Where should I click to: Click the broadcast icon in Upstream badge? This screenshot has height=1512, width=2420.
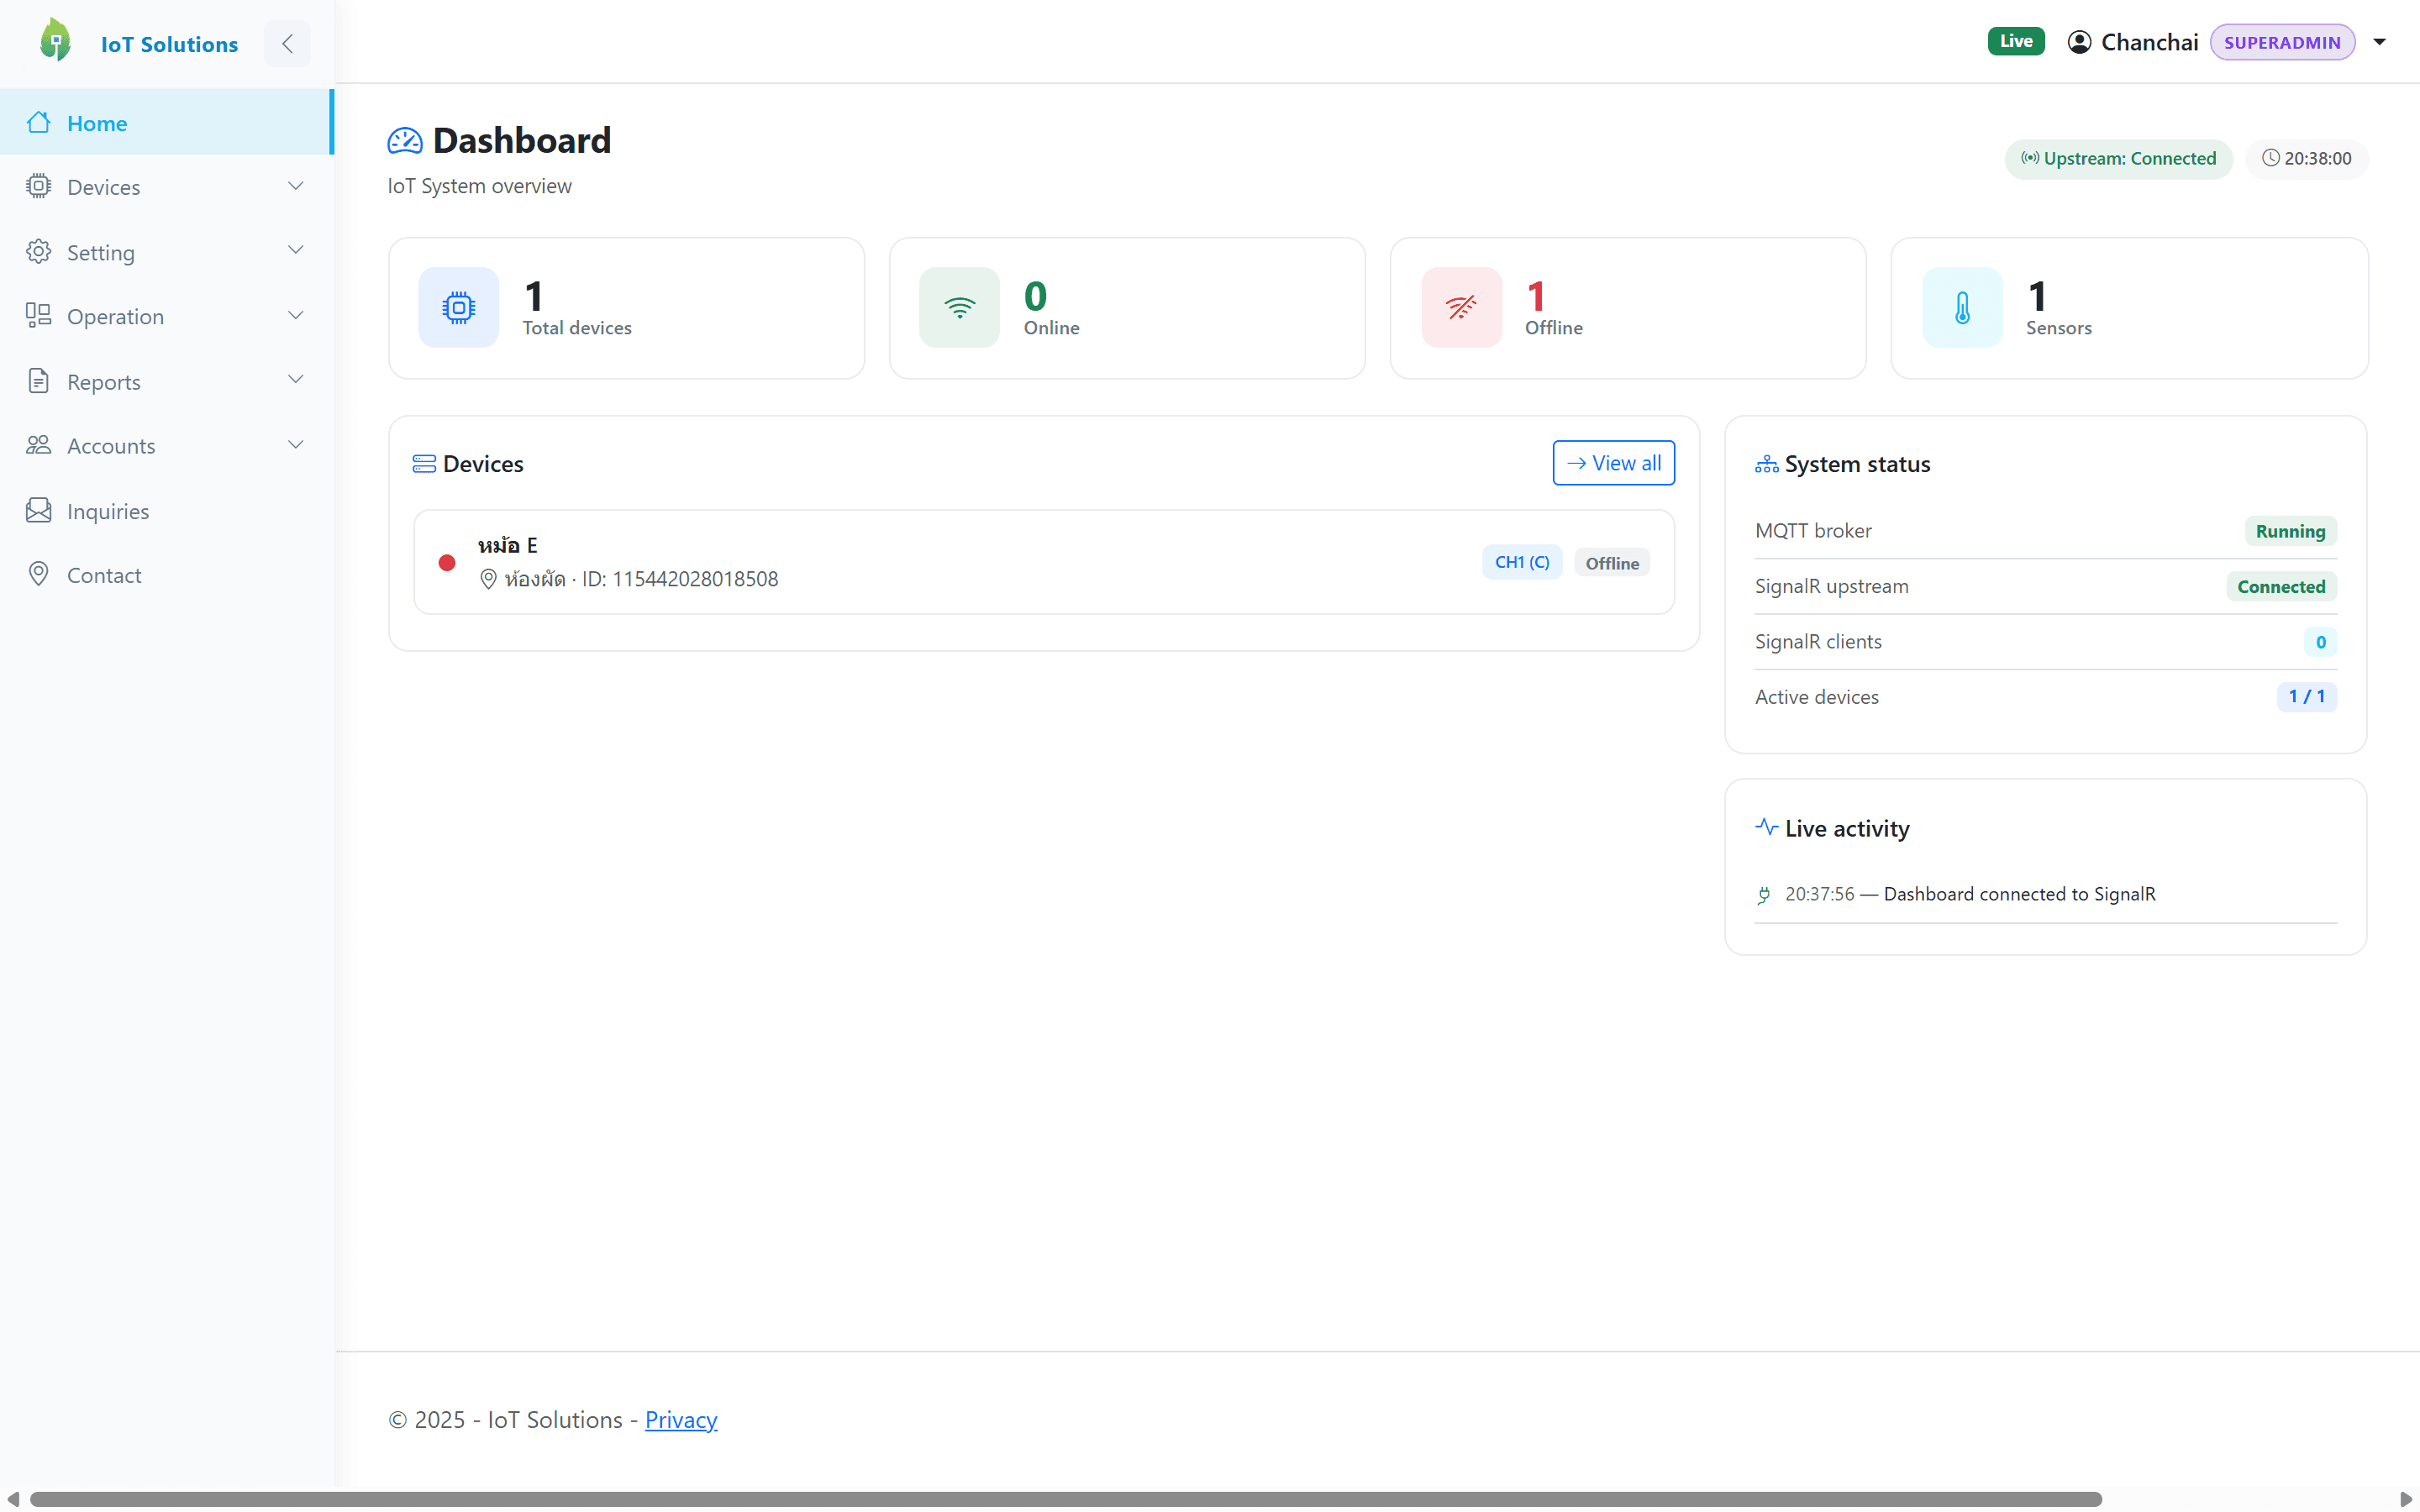[x=2030, y=158]
